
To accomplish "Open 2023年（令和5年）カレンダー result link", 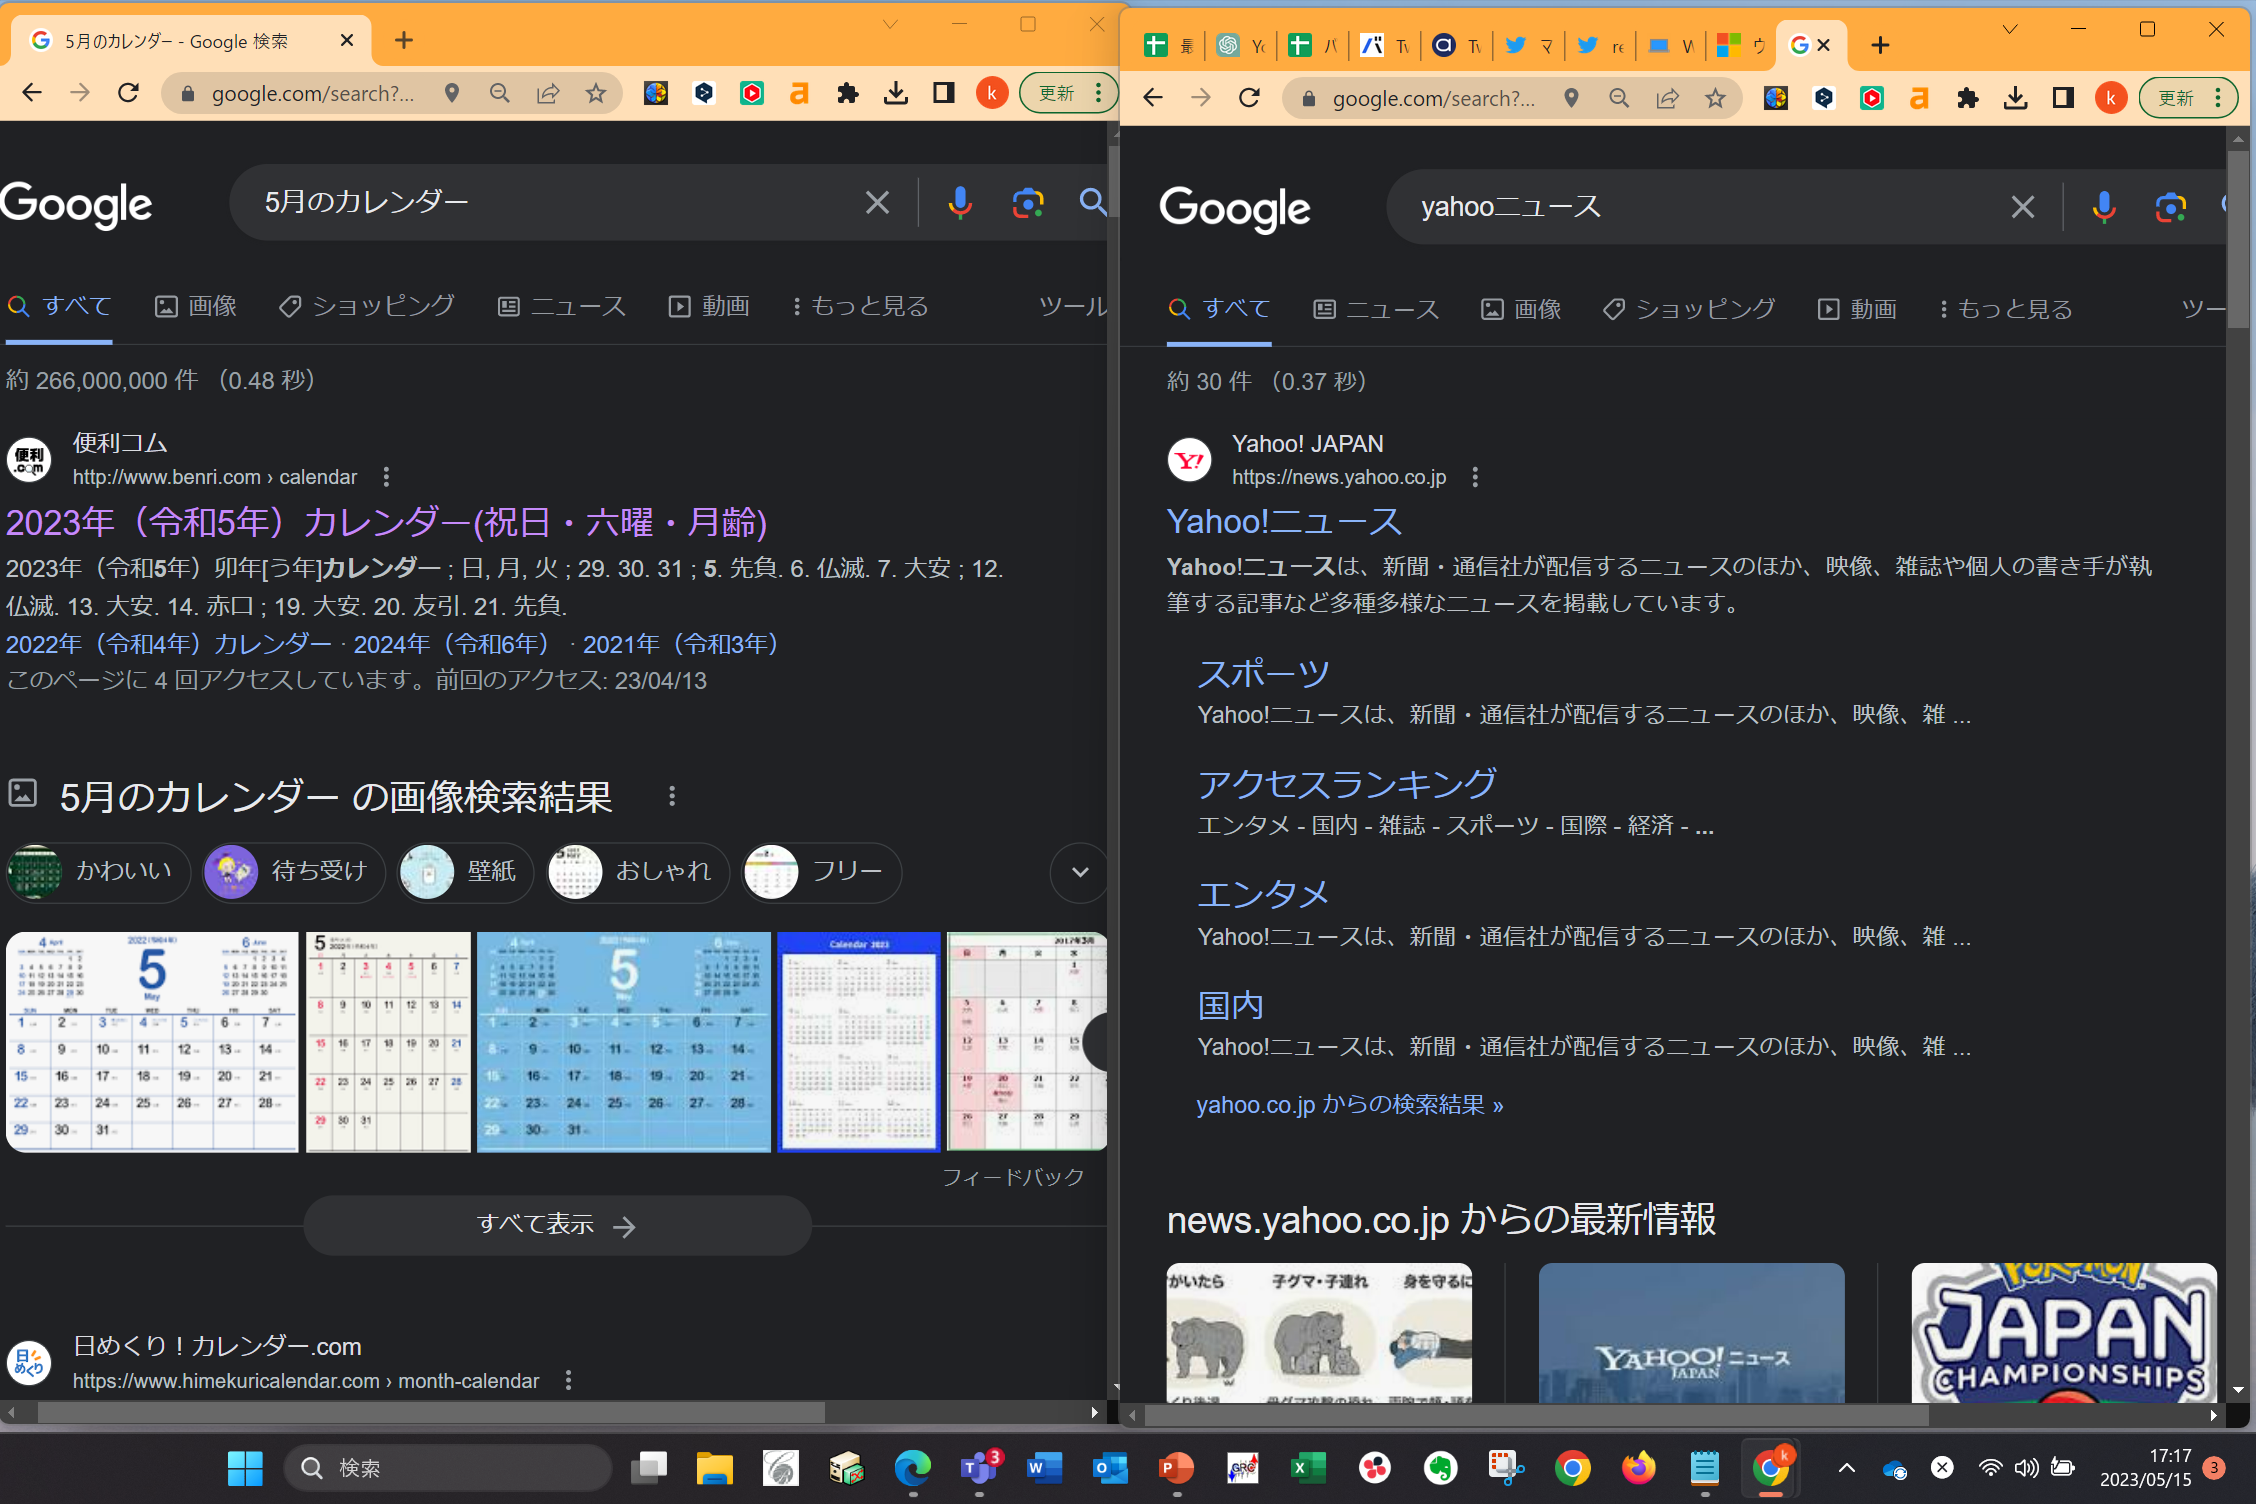I will (x=386, y=522).
